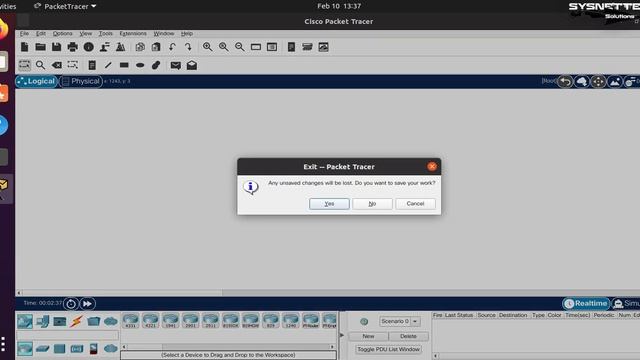The image size is (640, 360).
Task: Select the Switches subcategory icon
Action: (42, 349)
